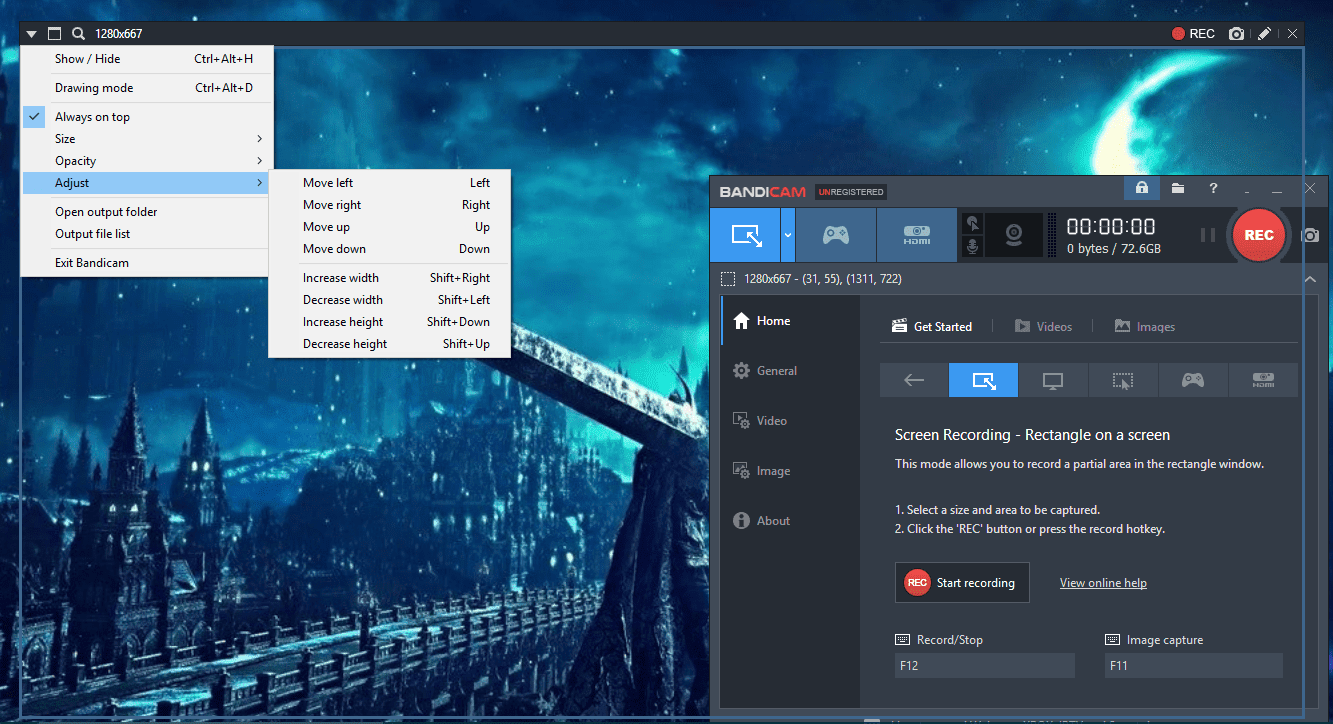Open help question mark icon in Bandicam

click(x=1213, y=188)
